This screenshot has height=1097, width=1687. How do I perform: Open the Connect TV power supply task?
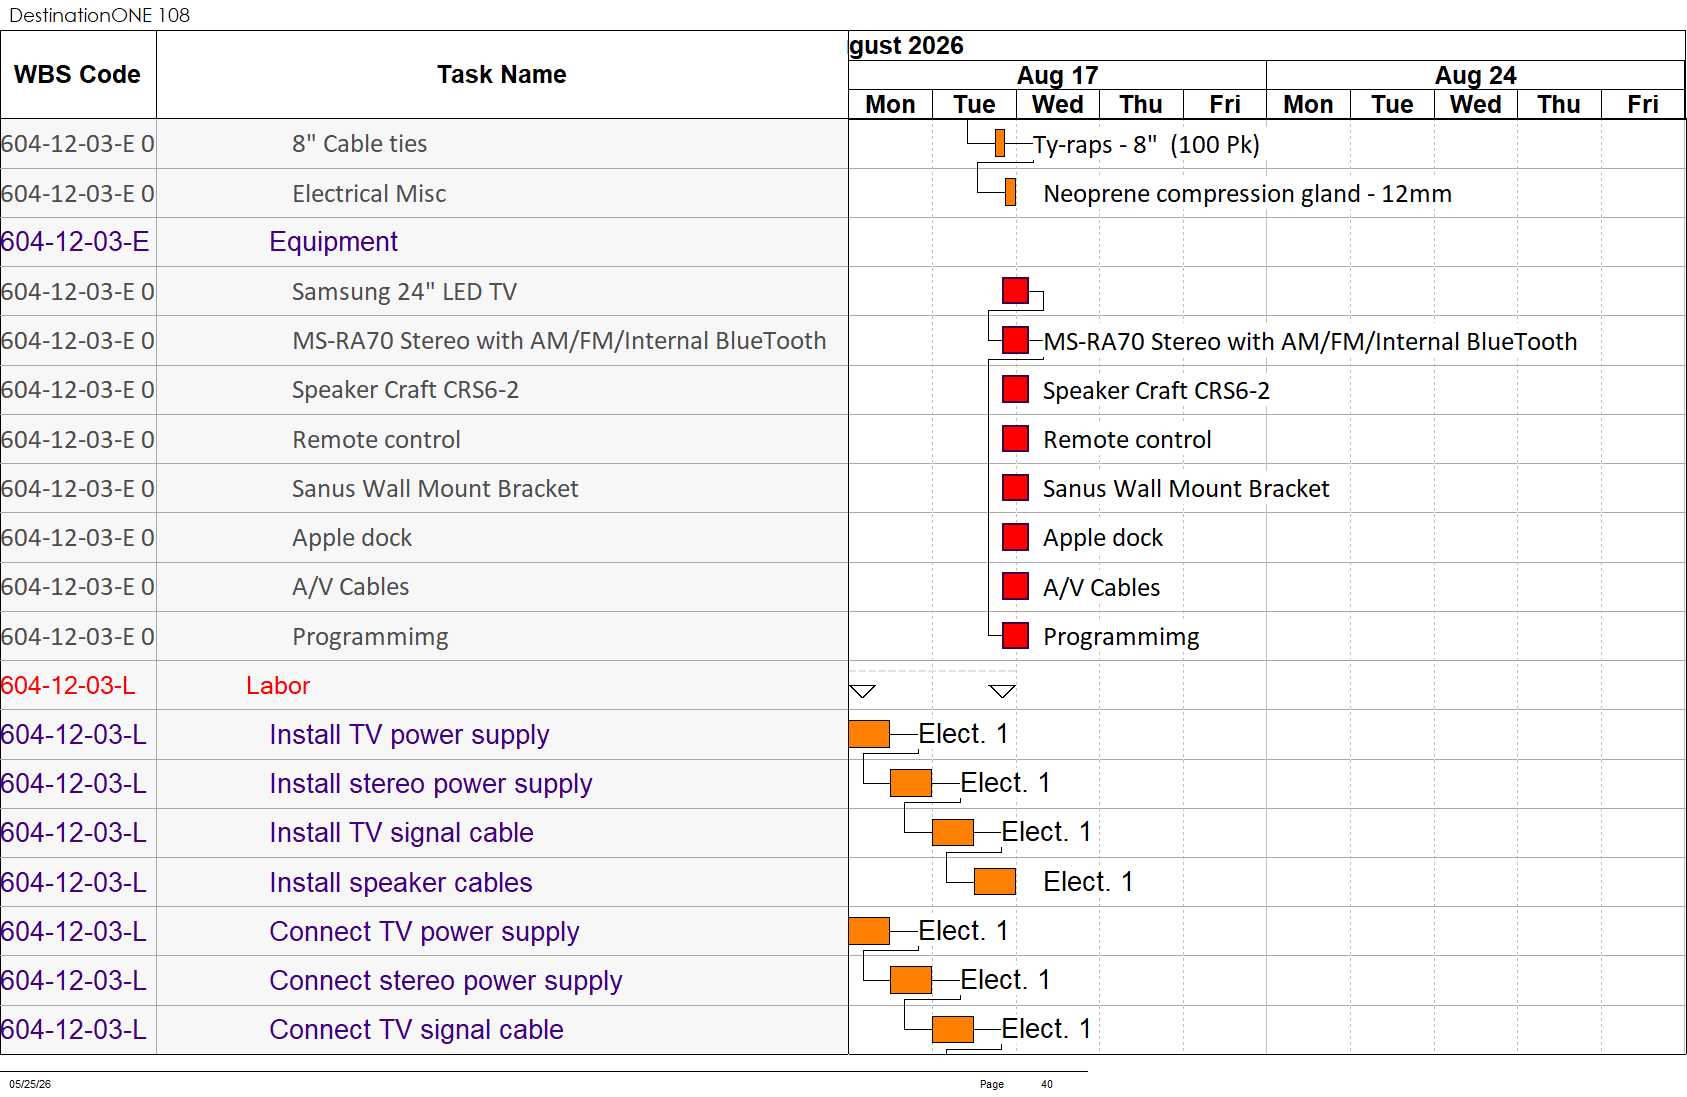tap(424, 932)
